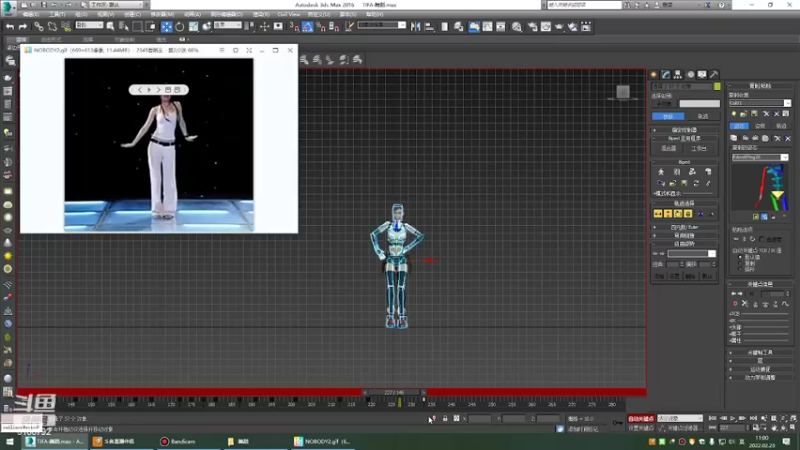The height and width of the screenshot is (450, 800).
Task: Open Render Setup icon
Action: tap(532, 27)
